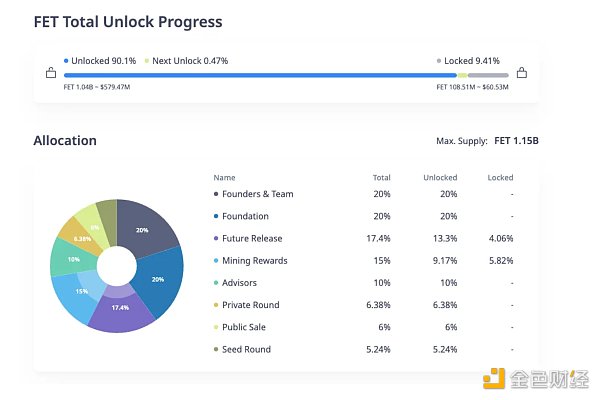Select the blue unlocked portion of the progress bar
The height and width of the screenshot is (400, 600).
260,75
